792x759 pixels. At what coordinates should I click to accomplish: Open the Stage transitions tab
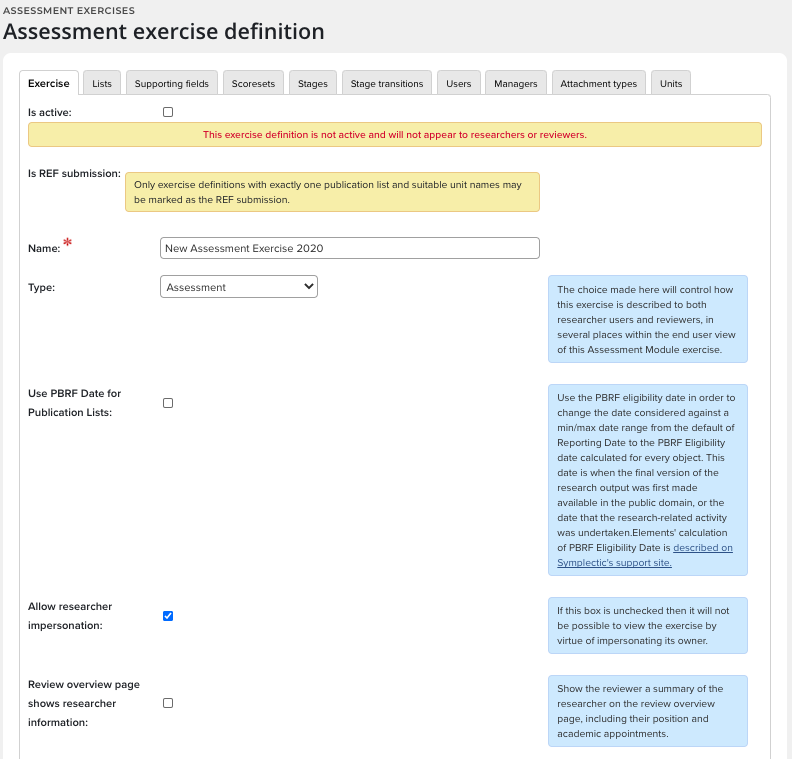point(387,83)
